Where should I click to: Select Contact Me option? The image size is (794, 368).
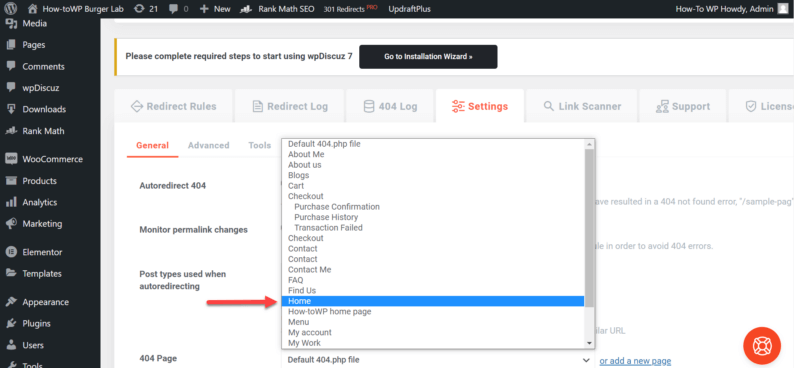(433, 270)
